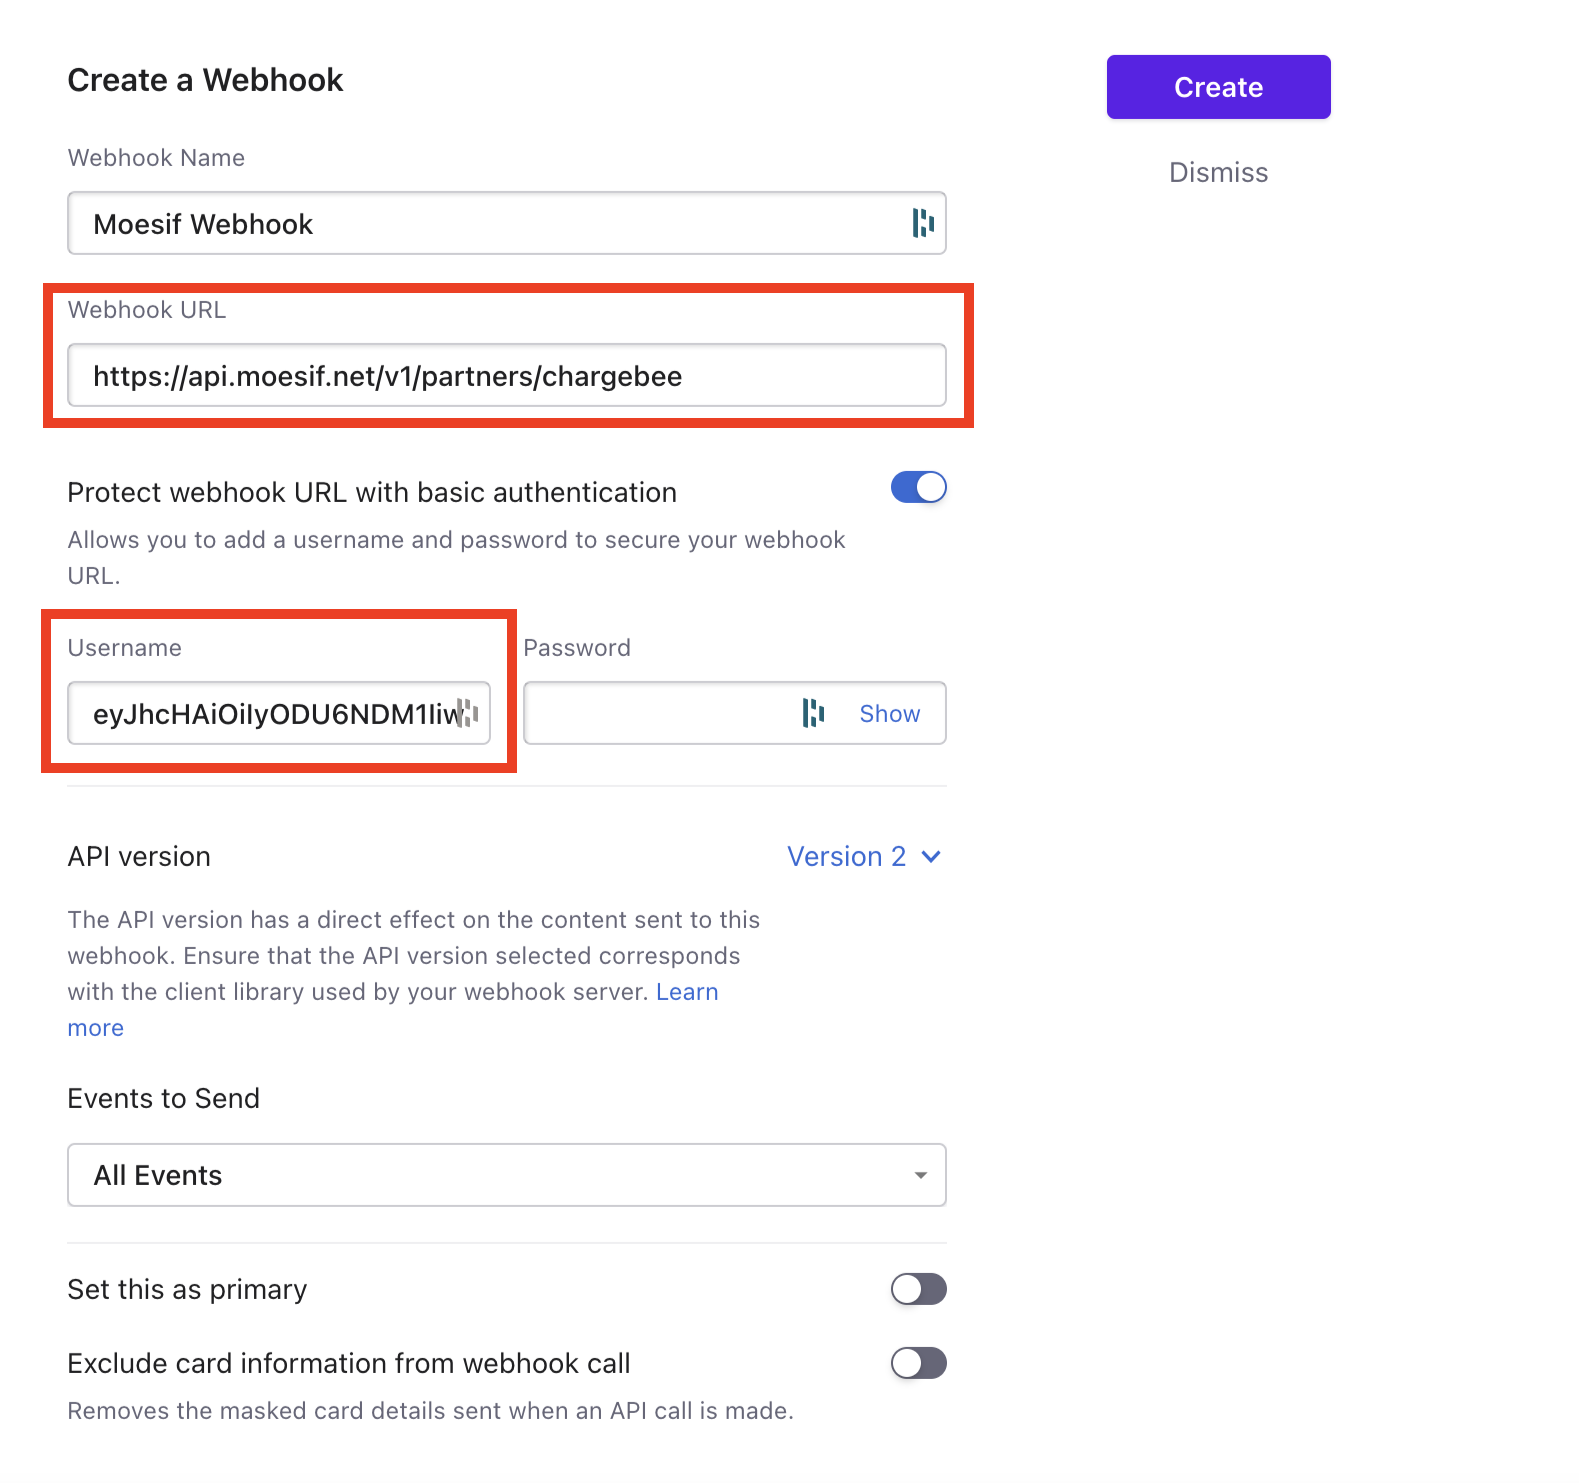Click the Events to Send label
Viewport: 1579px width, 1483px height.
[163, 1098]
